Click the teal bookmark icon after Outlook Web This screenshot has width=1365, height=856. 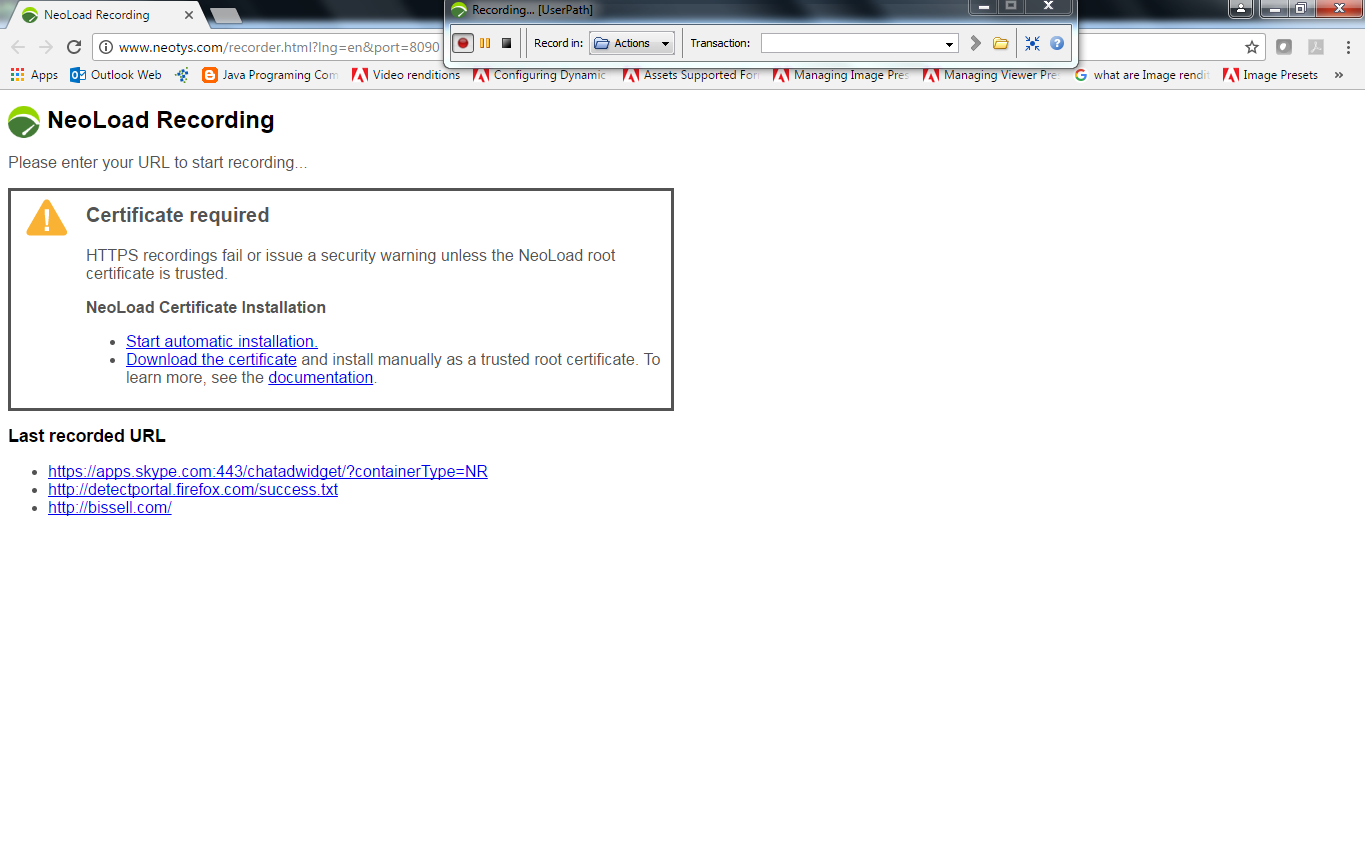182,75
